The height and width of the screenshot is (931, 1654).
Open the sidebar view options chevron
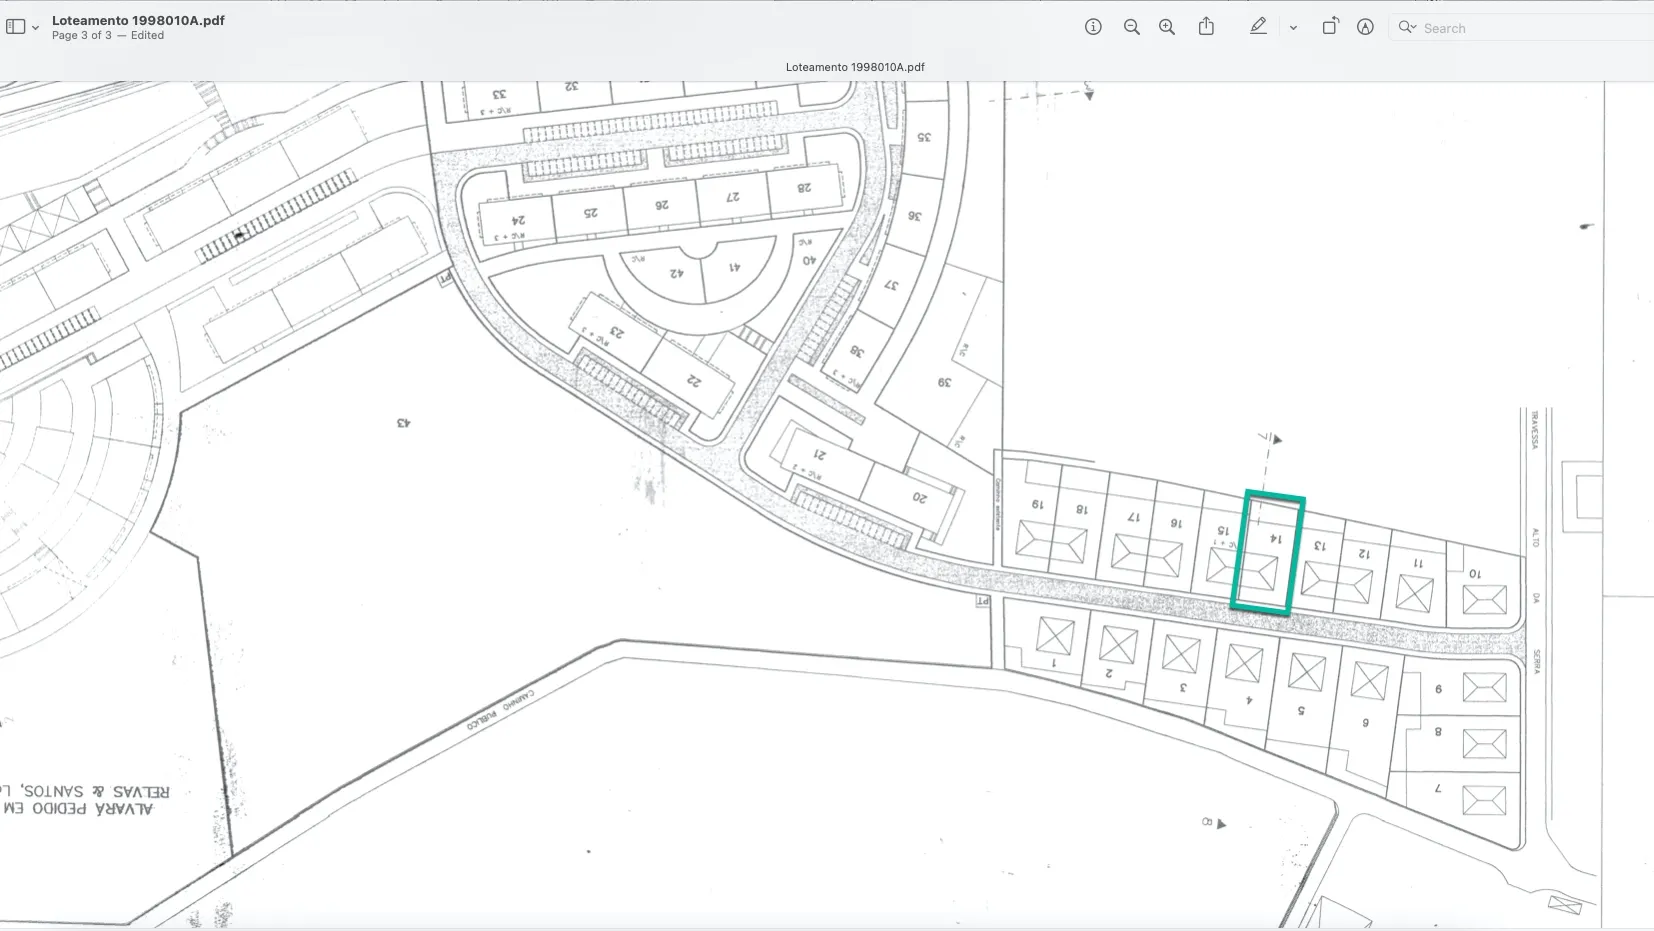(x=35, y=28)
